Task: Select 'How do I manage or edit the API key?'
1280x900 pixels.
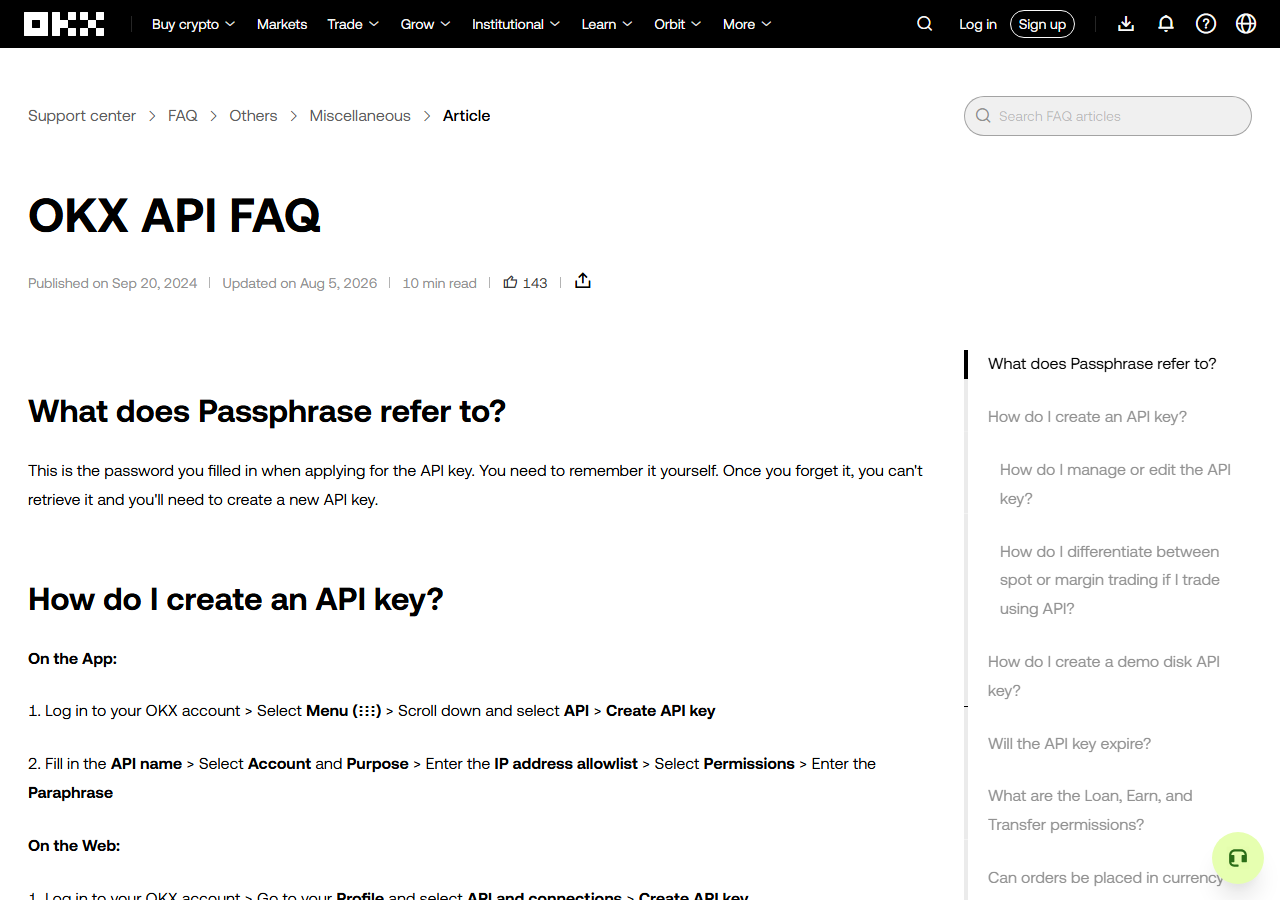Action: pyautogui.click(x=1115, y=484)
